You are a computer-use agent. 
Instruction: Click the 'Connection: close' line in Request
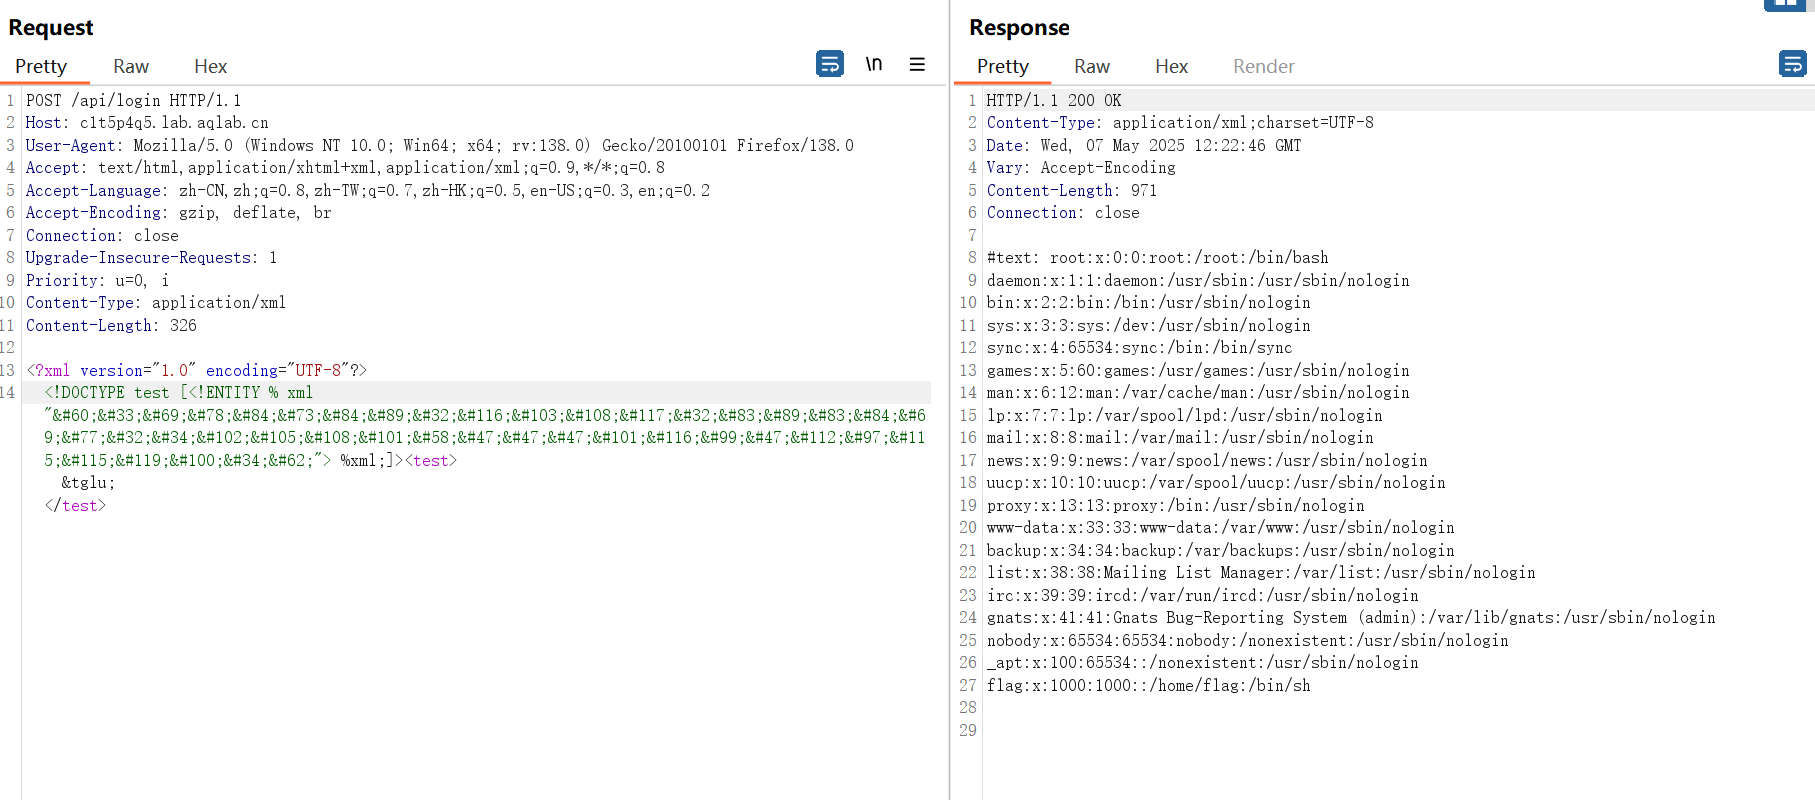102,236
